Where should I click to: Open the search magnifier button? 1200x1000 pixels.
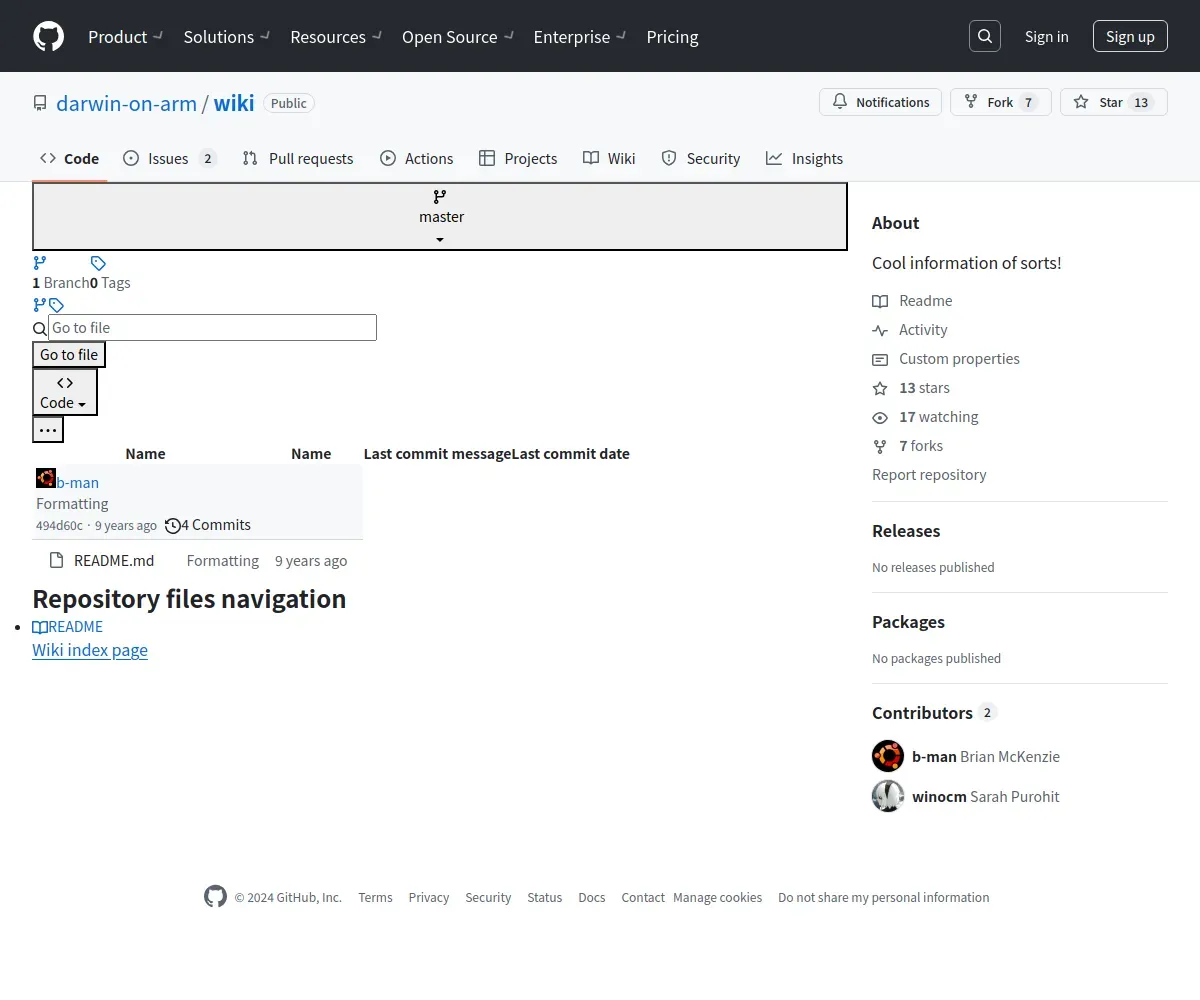pos(985,36)
